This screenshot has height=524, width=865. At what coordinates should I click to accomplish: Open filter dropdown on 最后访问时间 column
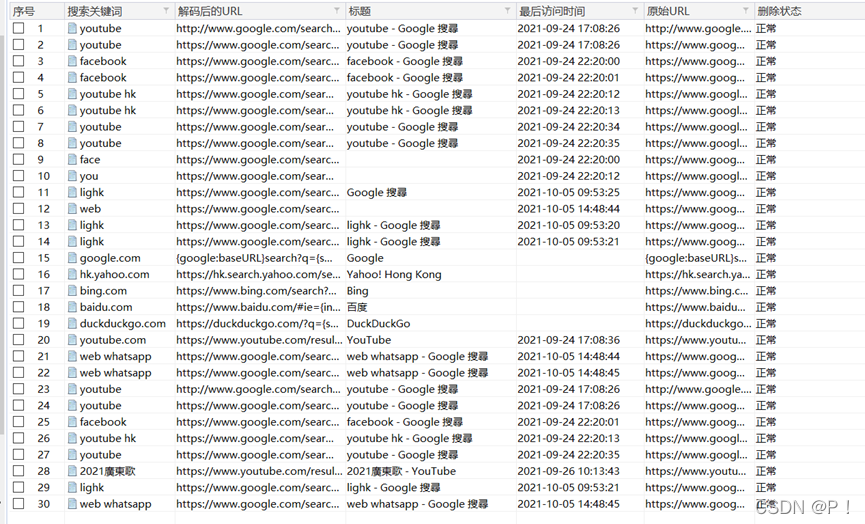click(635, 10)
